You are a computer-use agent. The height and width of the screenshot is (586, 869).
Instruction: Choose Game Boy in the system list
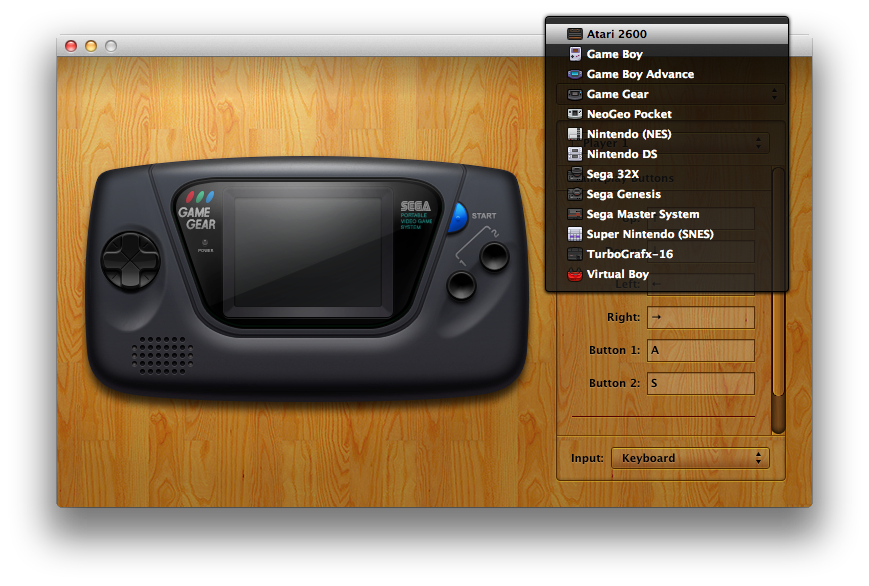point(667,54)
